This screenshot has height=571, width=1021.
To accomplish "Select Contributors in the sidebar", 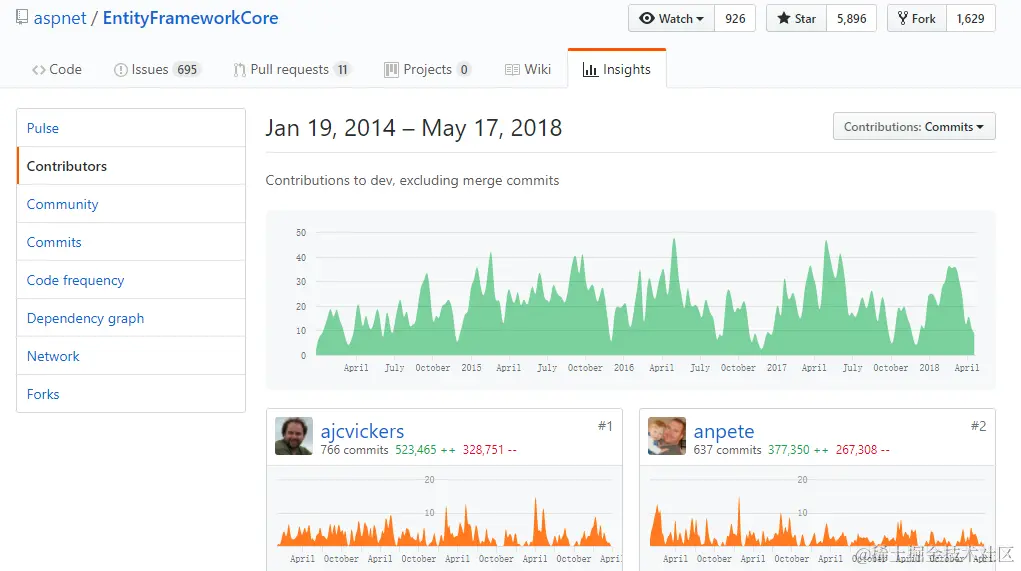I will click(131, 166).
